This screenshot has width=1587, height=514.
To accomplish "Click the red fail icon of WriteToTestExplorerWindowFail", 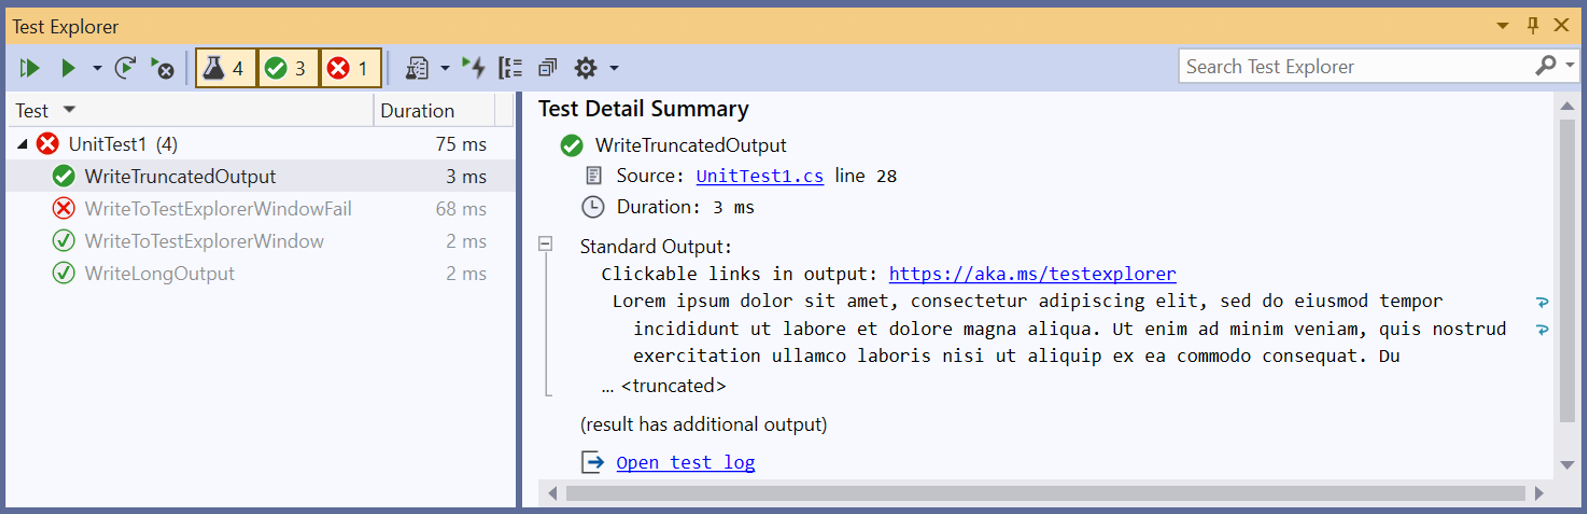I will pyautogui.click(x=64, y=209).
